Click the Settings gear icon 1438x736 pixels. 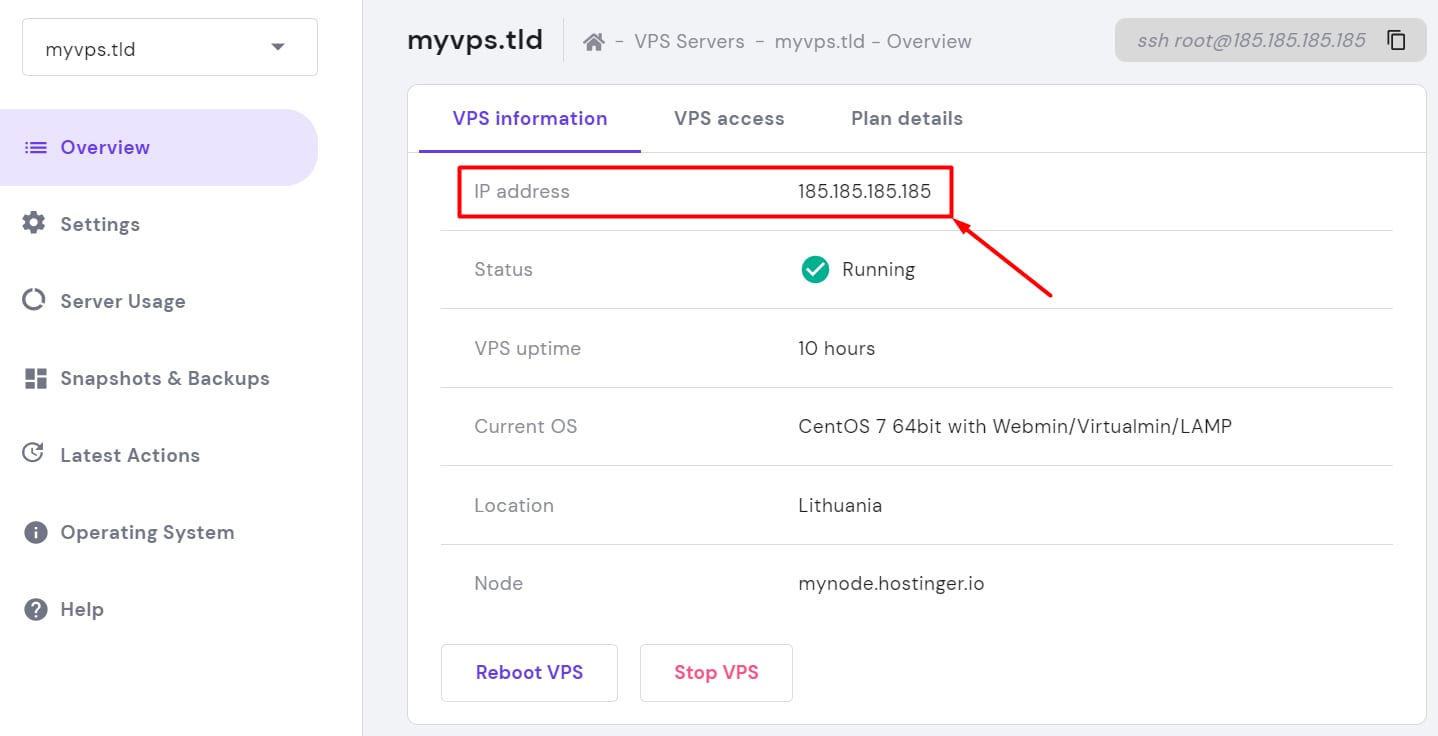34,223
